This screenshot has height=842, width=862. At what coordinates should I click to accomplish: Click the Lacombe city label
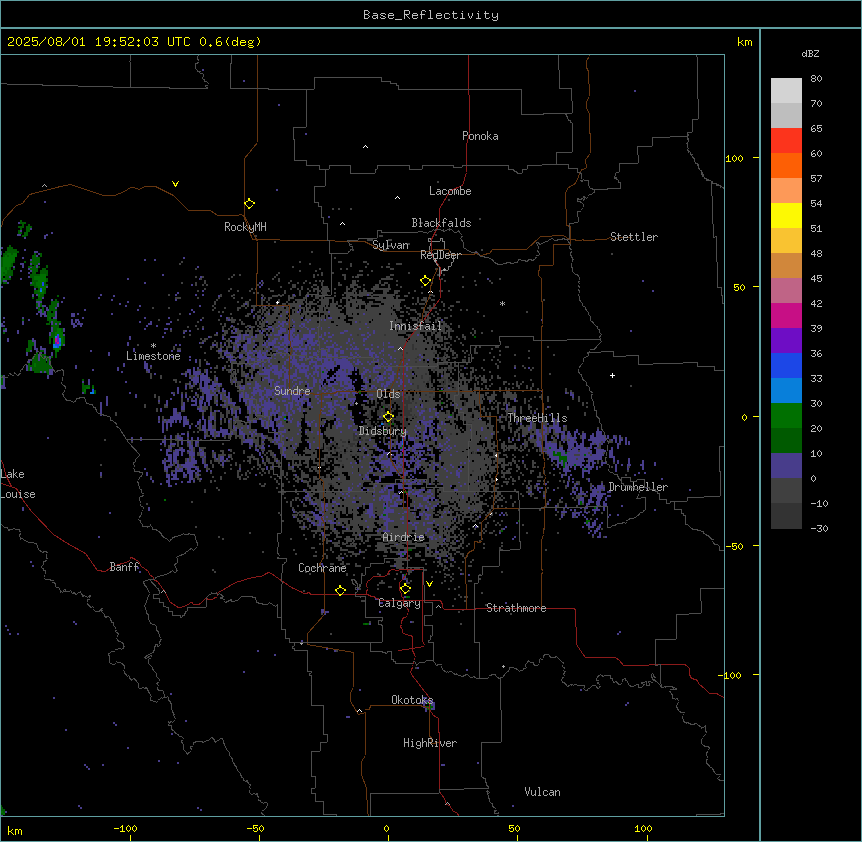pos(450,191)
